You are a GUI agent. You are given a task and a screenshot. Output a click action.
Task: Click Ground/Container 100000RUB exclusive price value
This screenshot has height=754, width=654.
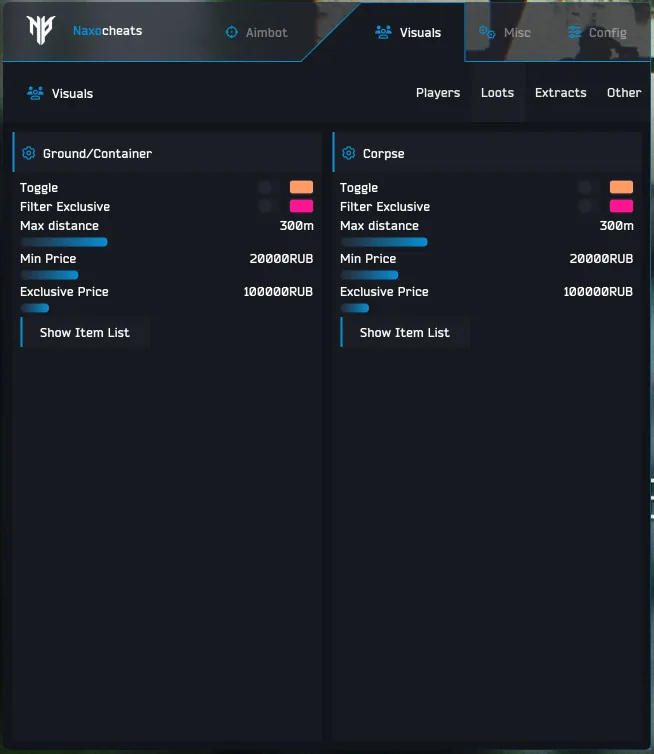[278, 291]
